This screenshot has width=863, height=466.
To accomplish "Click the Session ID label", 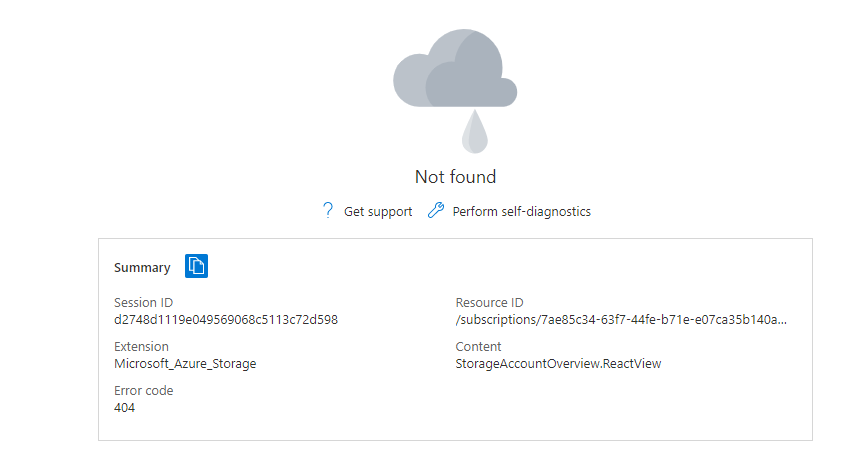I will (143, 303).
